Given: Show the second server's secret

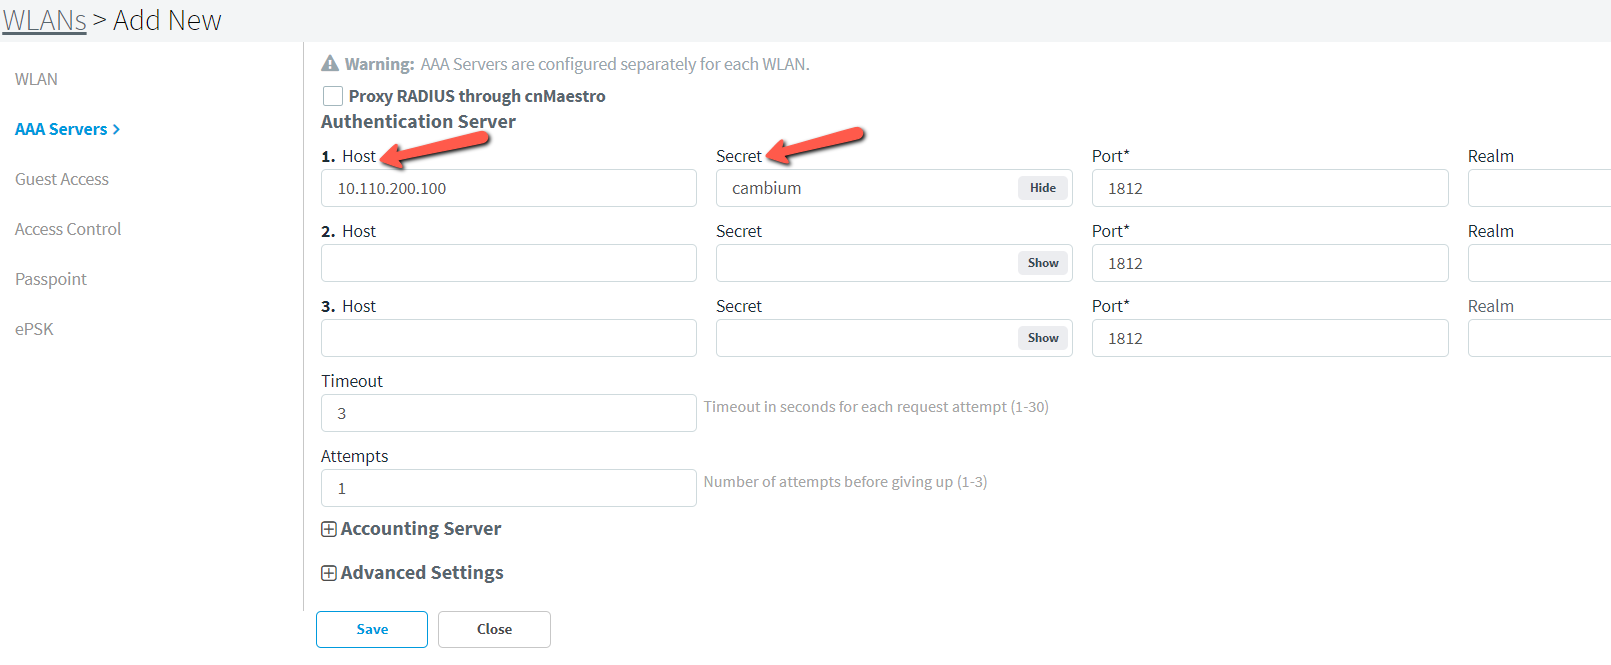Looking at the screenshot, I should [x=1042, y=262].
